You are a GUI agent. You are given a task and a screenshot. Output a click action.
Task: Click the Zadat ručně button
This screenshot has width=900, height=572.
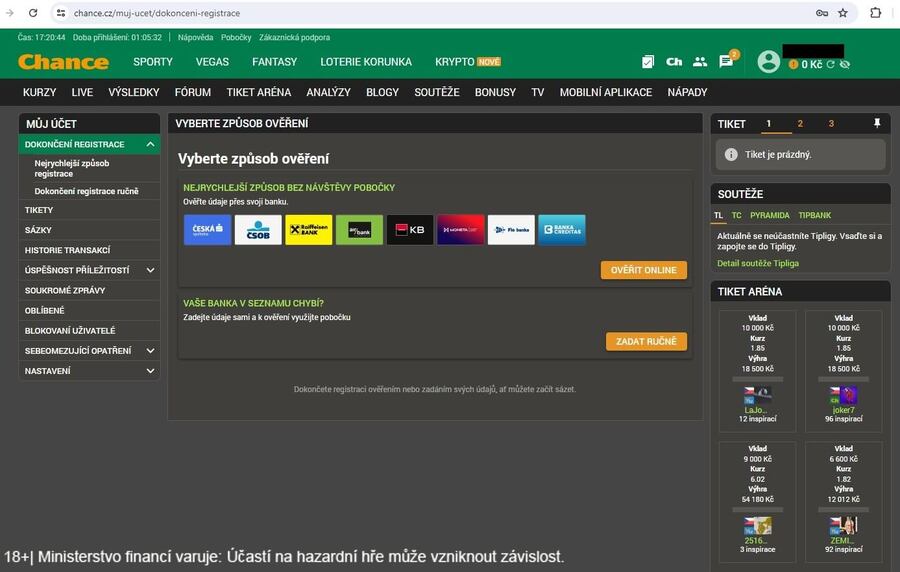click(646, 341)
